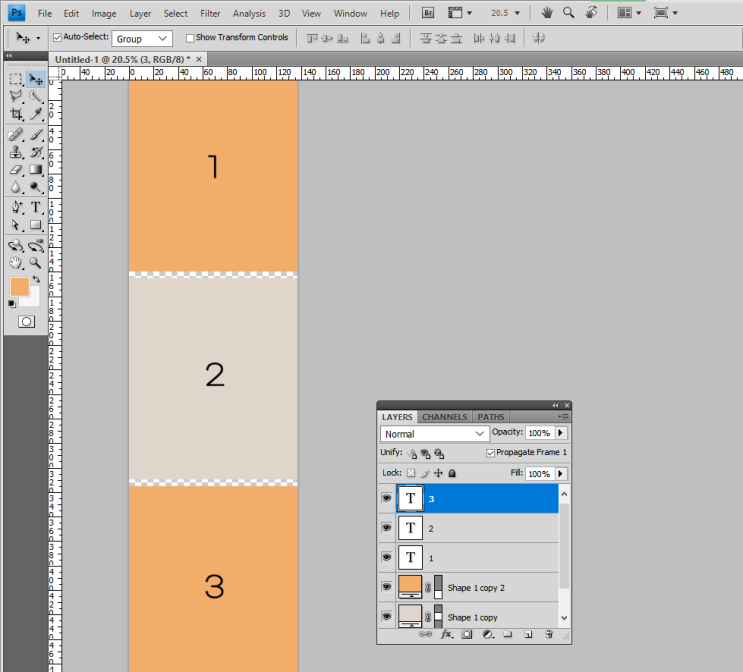Select the Blur tool
743x672 pixels.
point(16,187)
